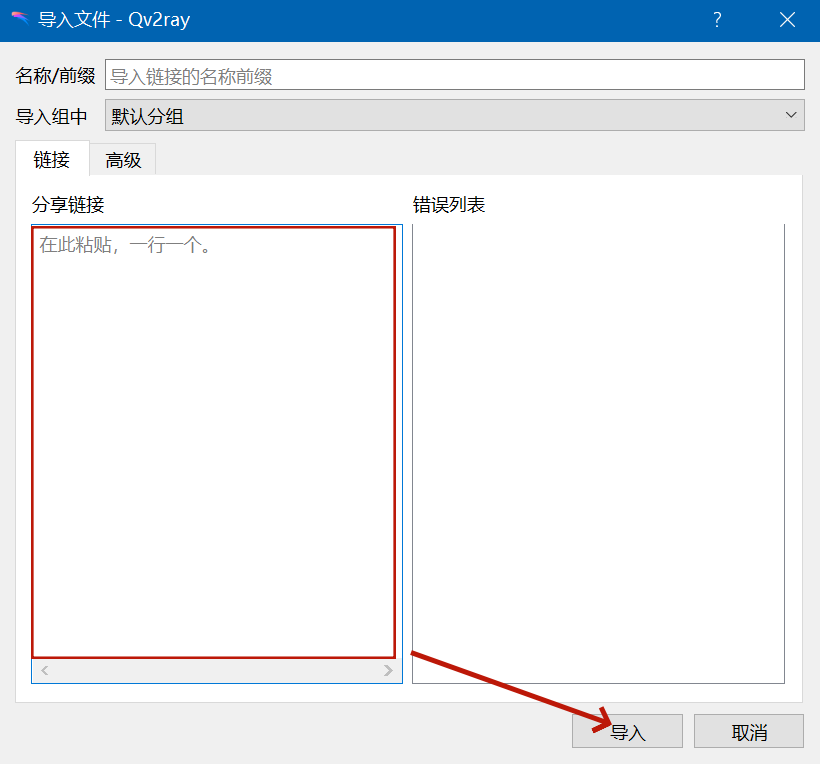The width and height of the screenshot is (820, 764).
Task: Switch to the 链接 tab
Action: point(52,159)
